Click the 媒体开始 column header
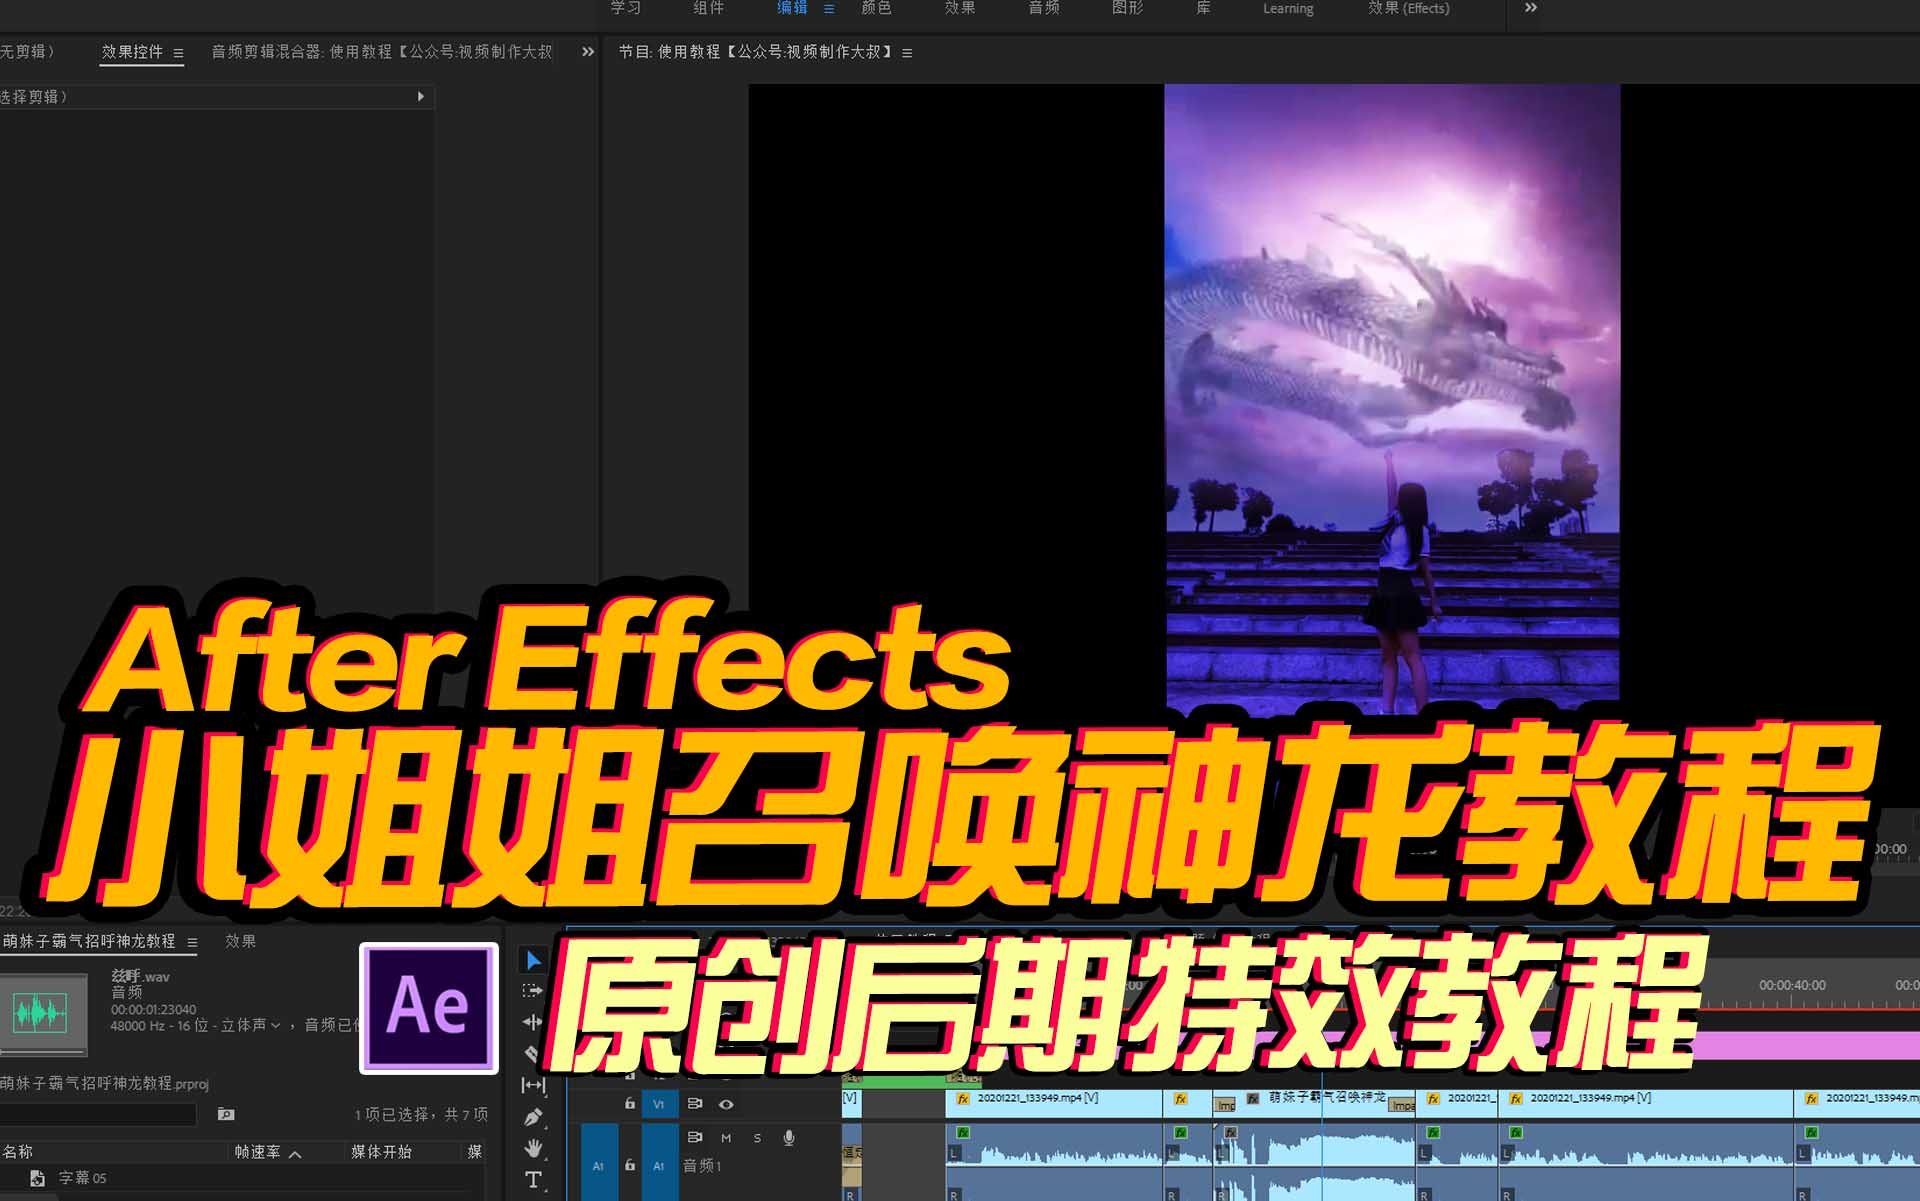This screenshot has width=1920, height=1201. pyautogui.click(x=381, y=1152)
